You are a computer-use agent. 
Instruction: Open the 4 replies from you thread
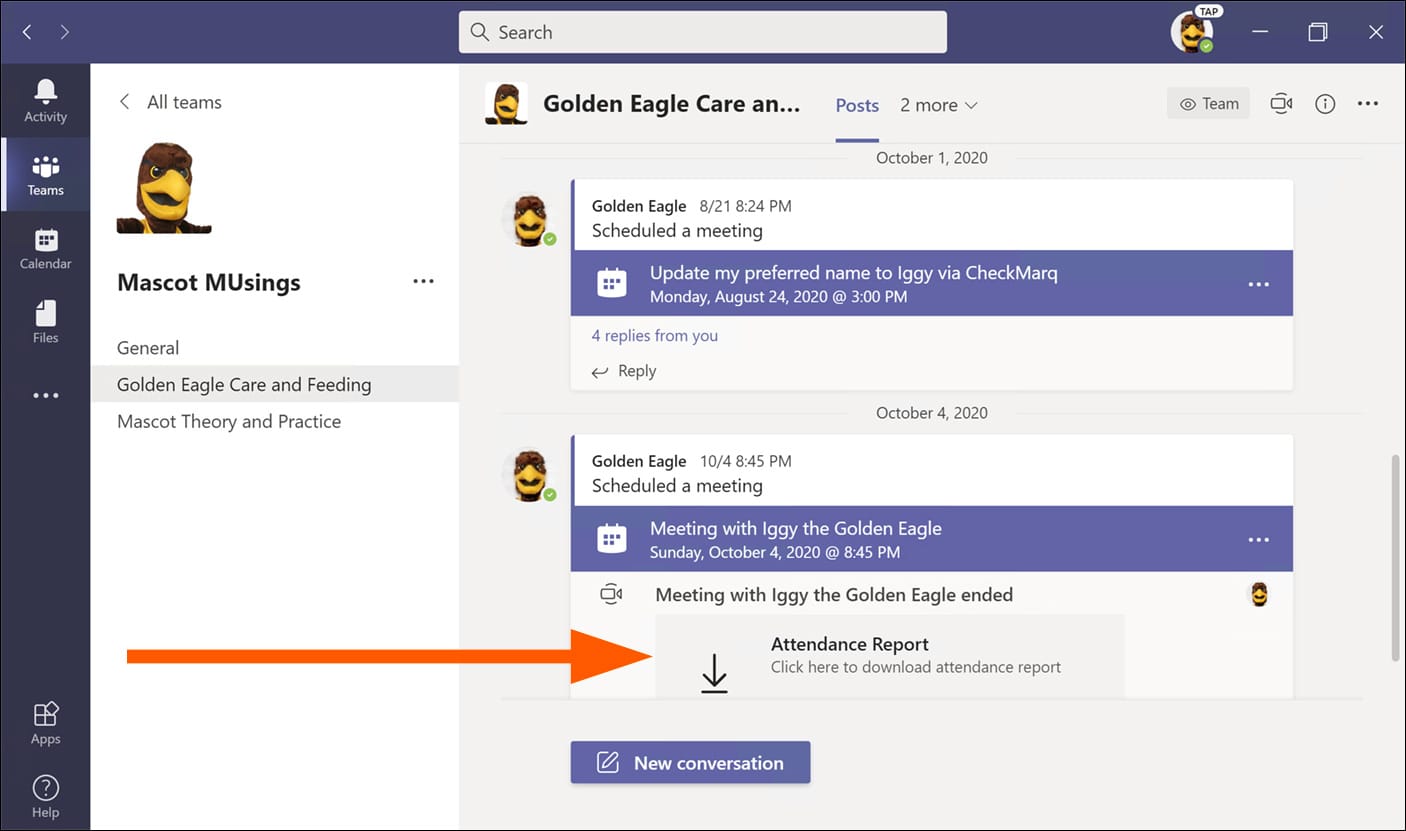click(655, 335)
